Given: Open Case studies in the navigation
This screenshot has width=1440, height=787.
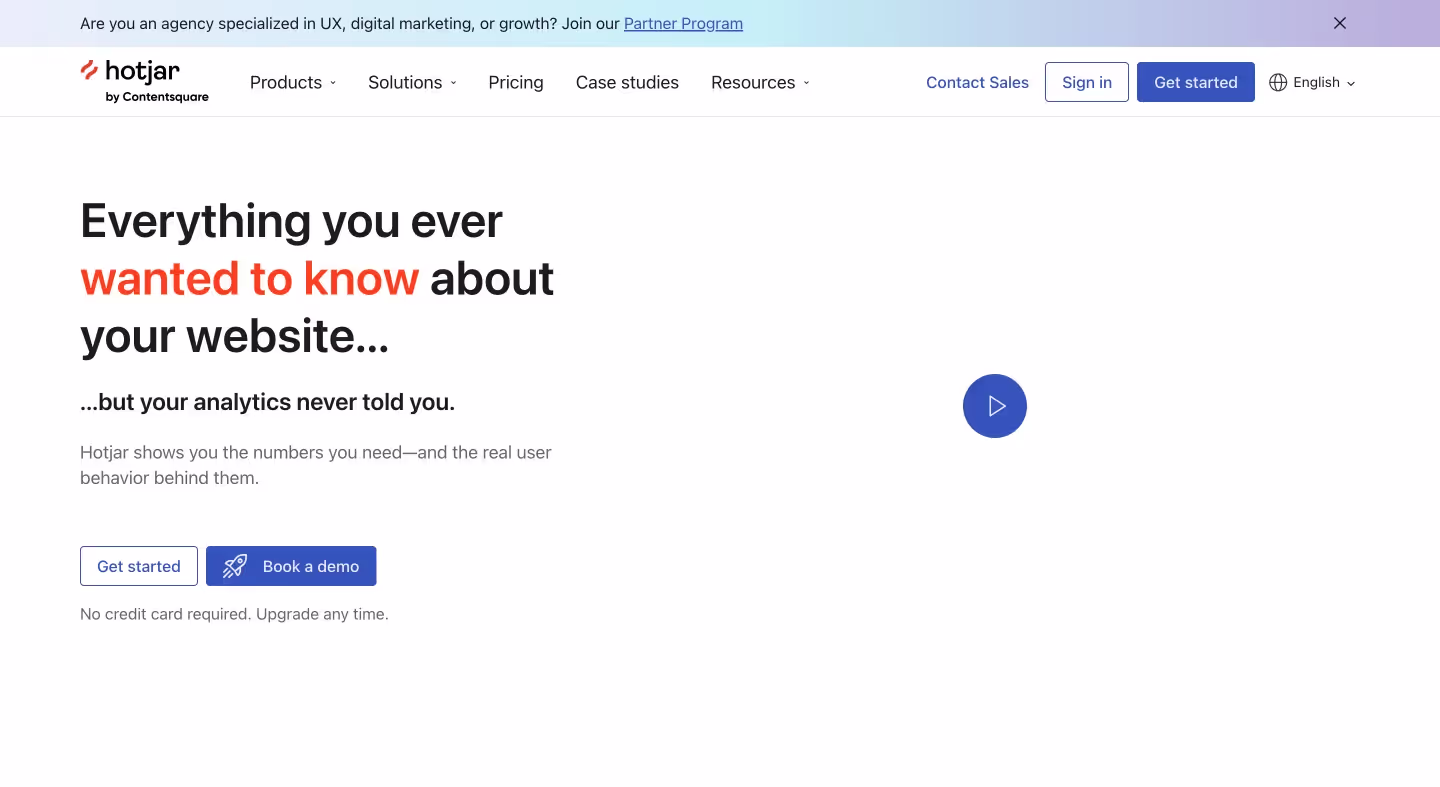Looking at the screenshot, I should click(x=627, y=83).
